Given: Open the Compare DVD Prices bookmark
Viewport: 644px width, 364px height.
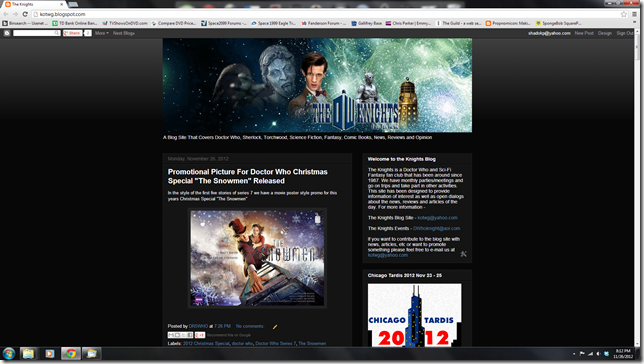Looking at the screenshot, I should coord(174,23).
